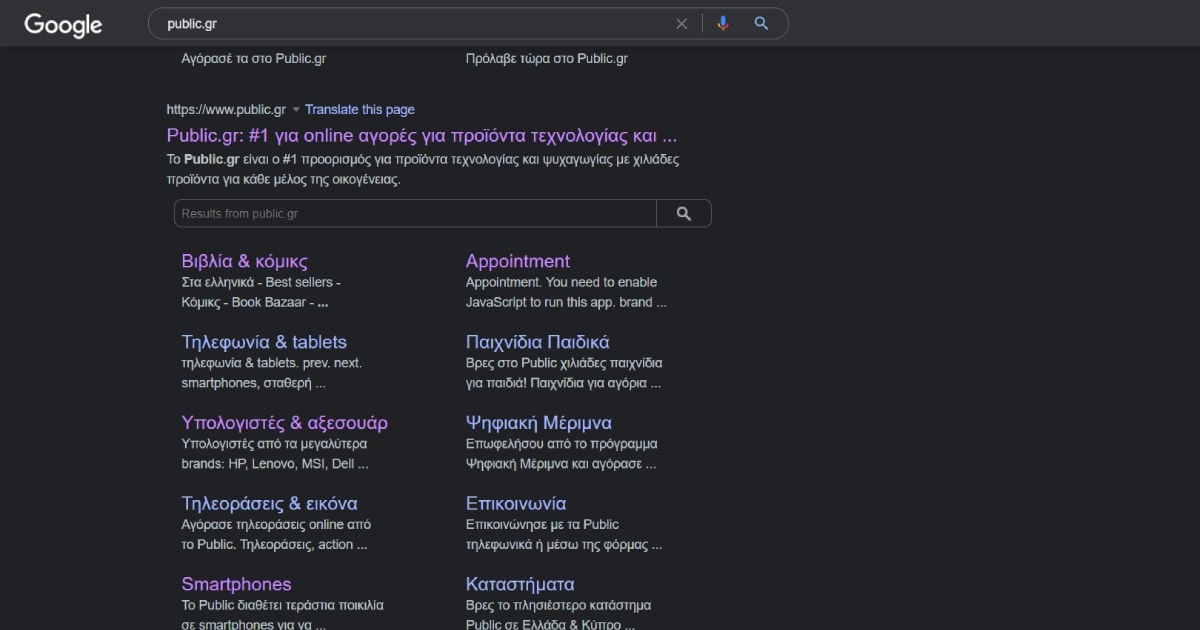Click the Google logo
Screen dimensions: 1200x630
pyautogui.click(x=62, y=25)
